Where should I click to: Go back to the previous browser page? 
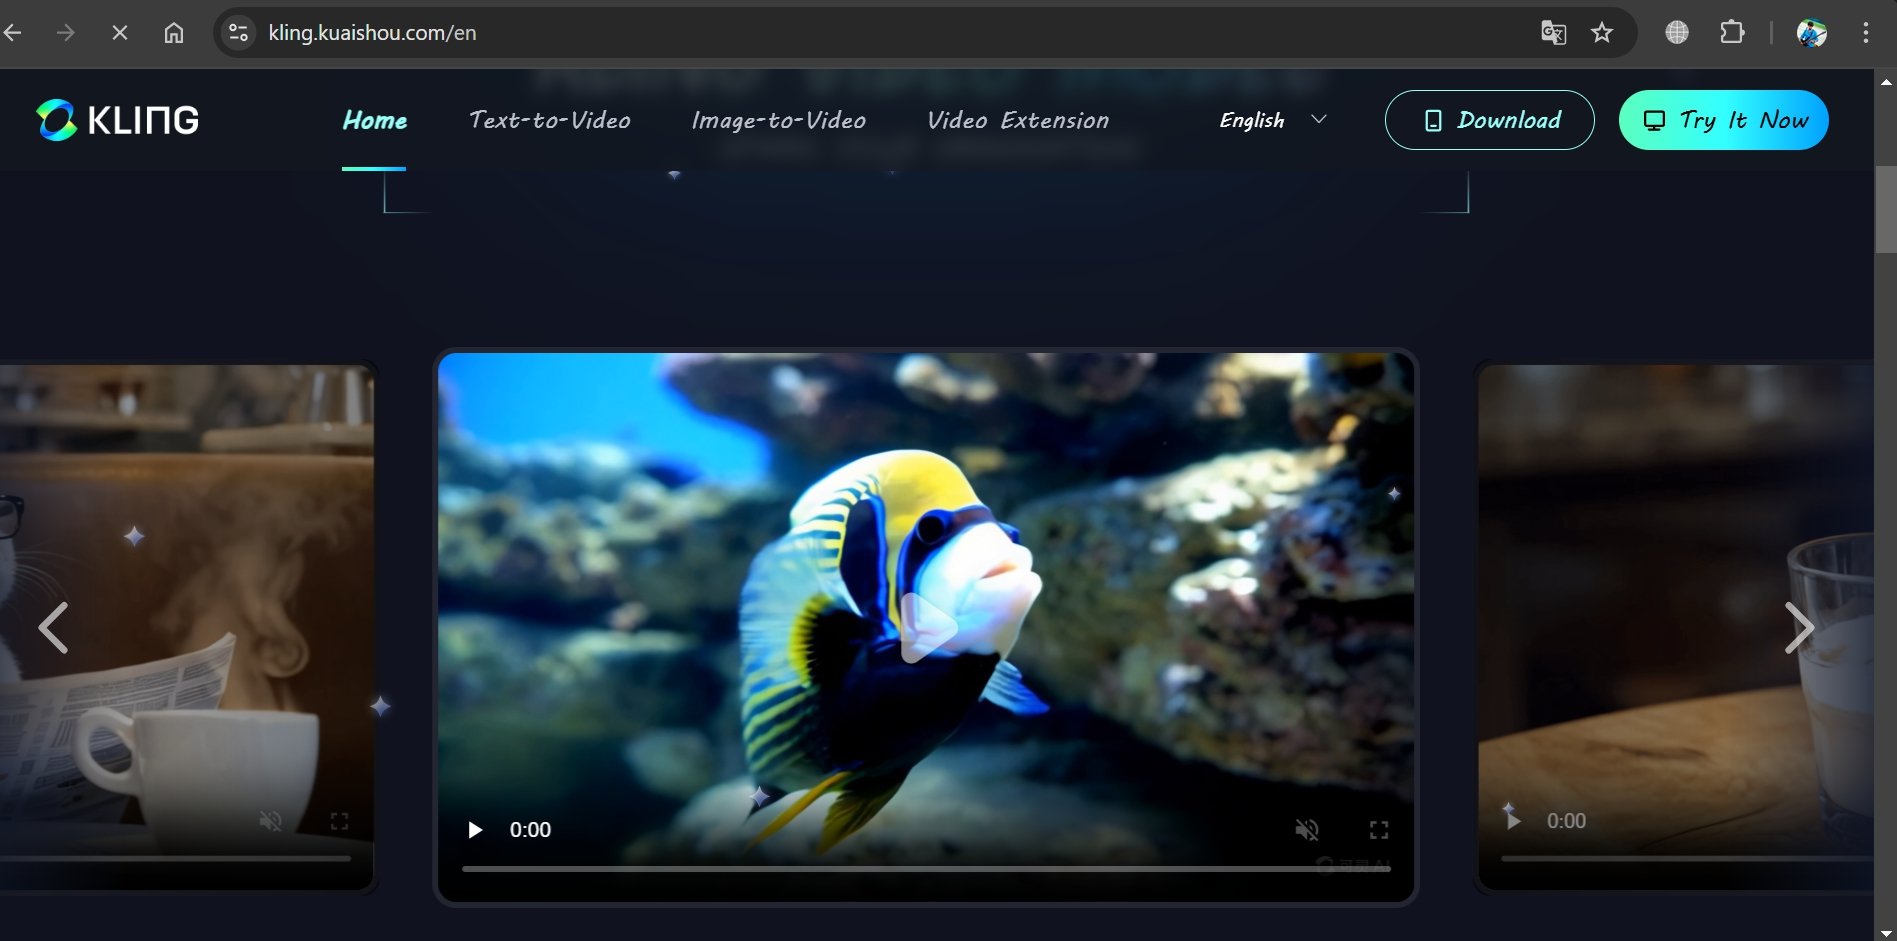pyautogui.click(x=13, y=33)
